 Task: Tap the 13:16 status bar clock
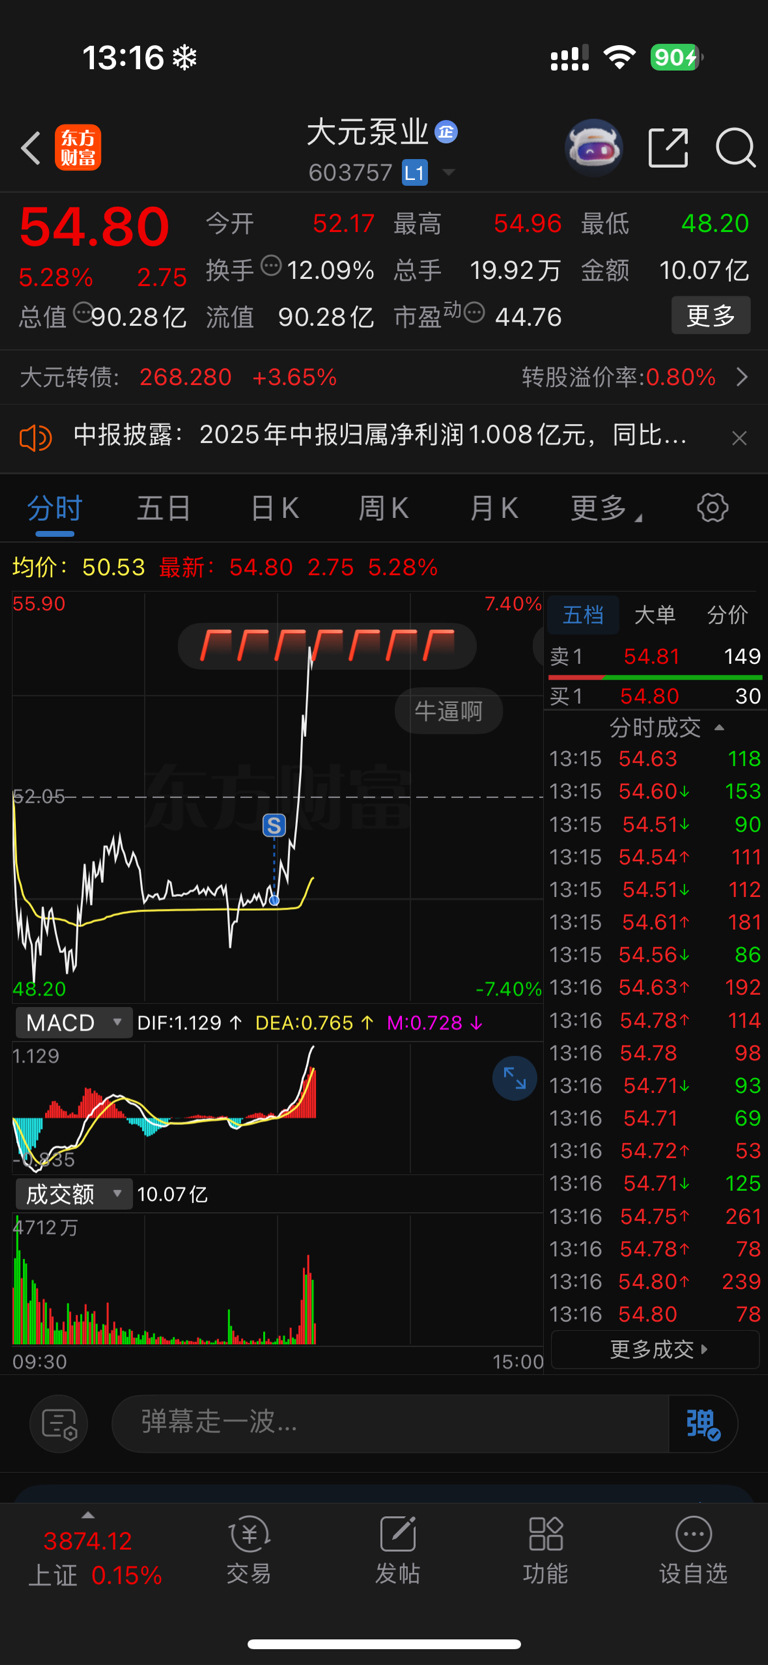(x=123, y=58)
